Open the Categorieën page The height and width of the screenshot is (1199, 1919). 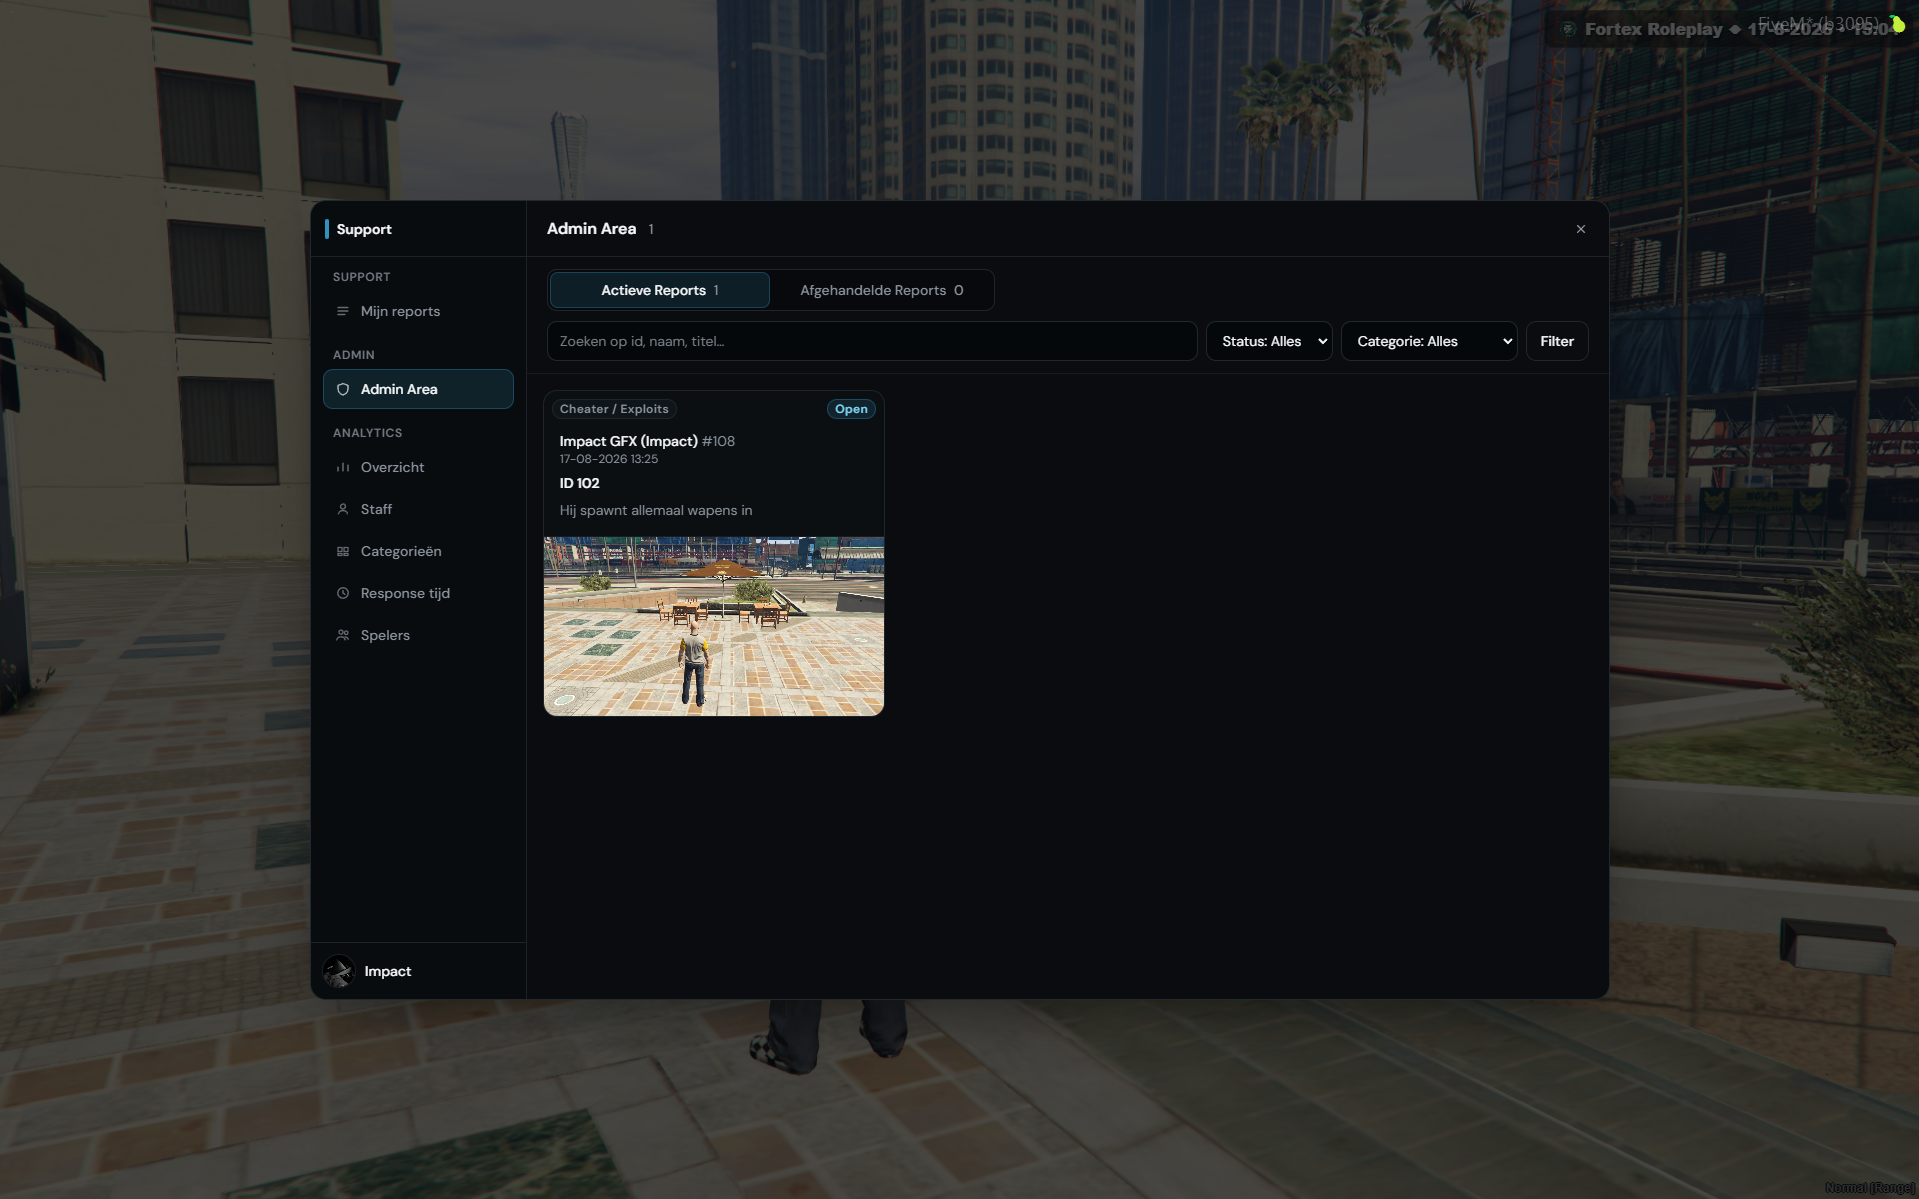(418, 551)
